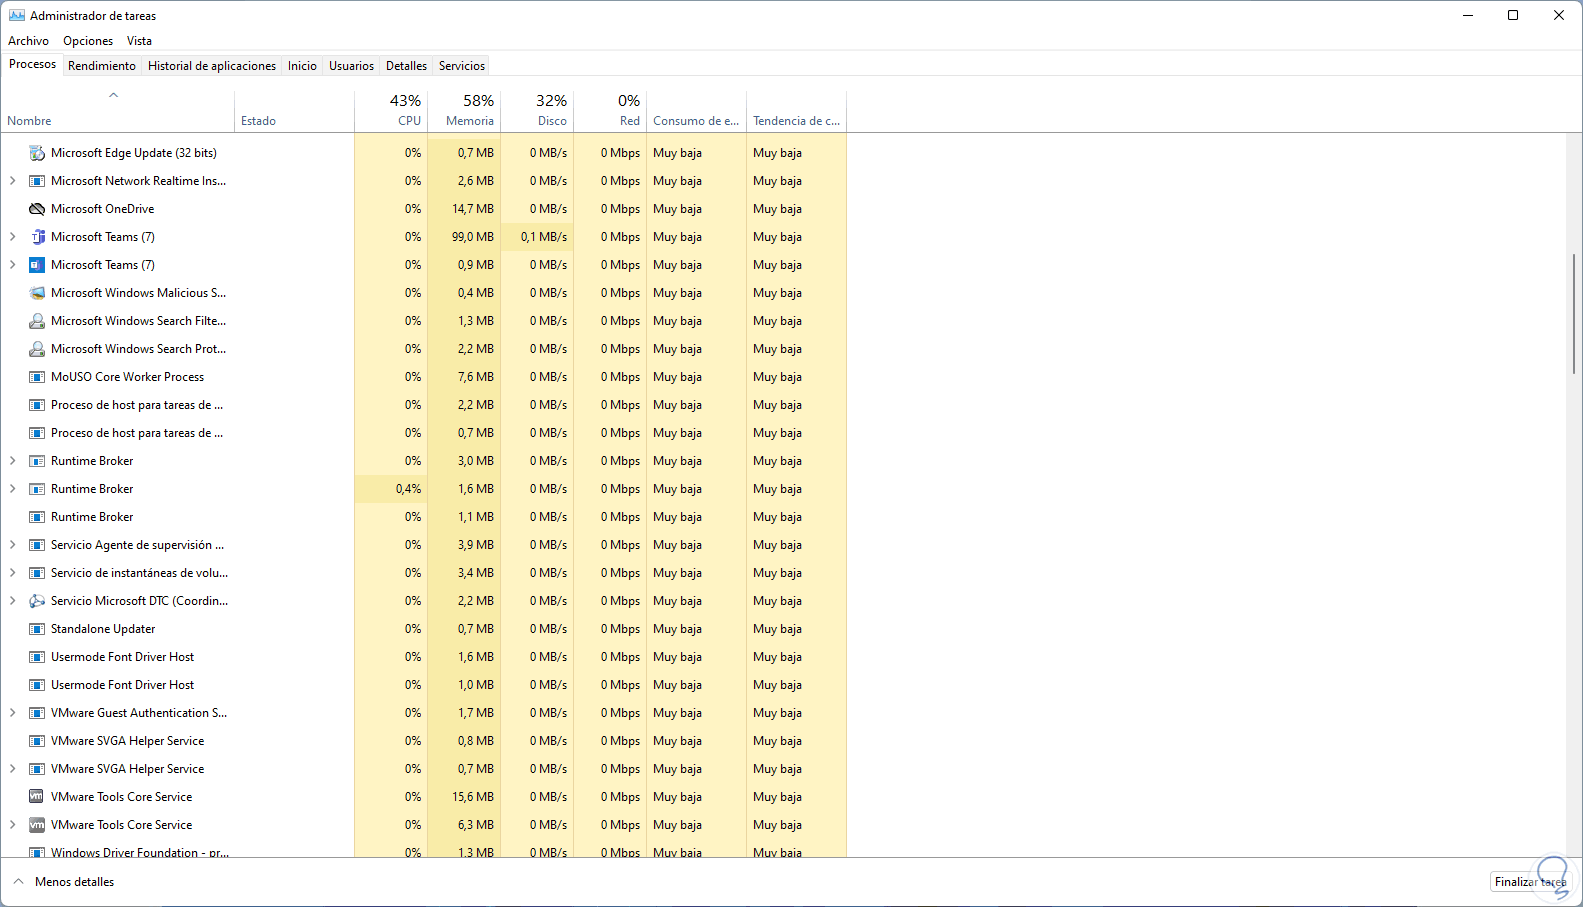
Task: Go to the Inicio tab
Action: [x=302, y=66]
